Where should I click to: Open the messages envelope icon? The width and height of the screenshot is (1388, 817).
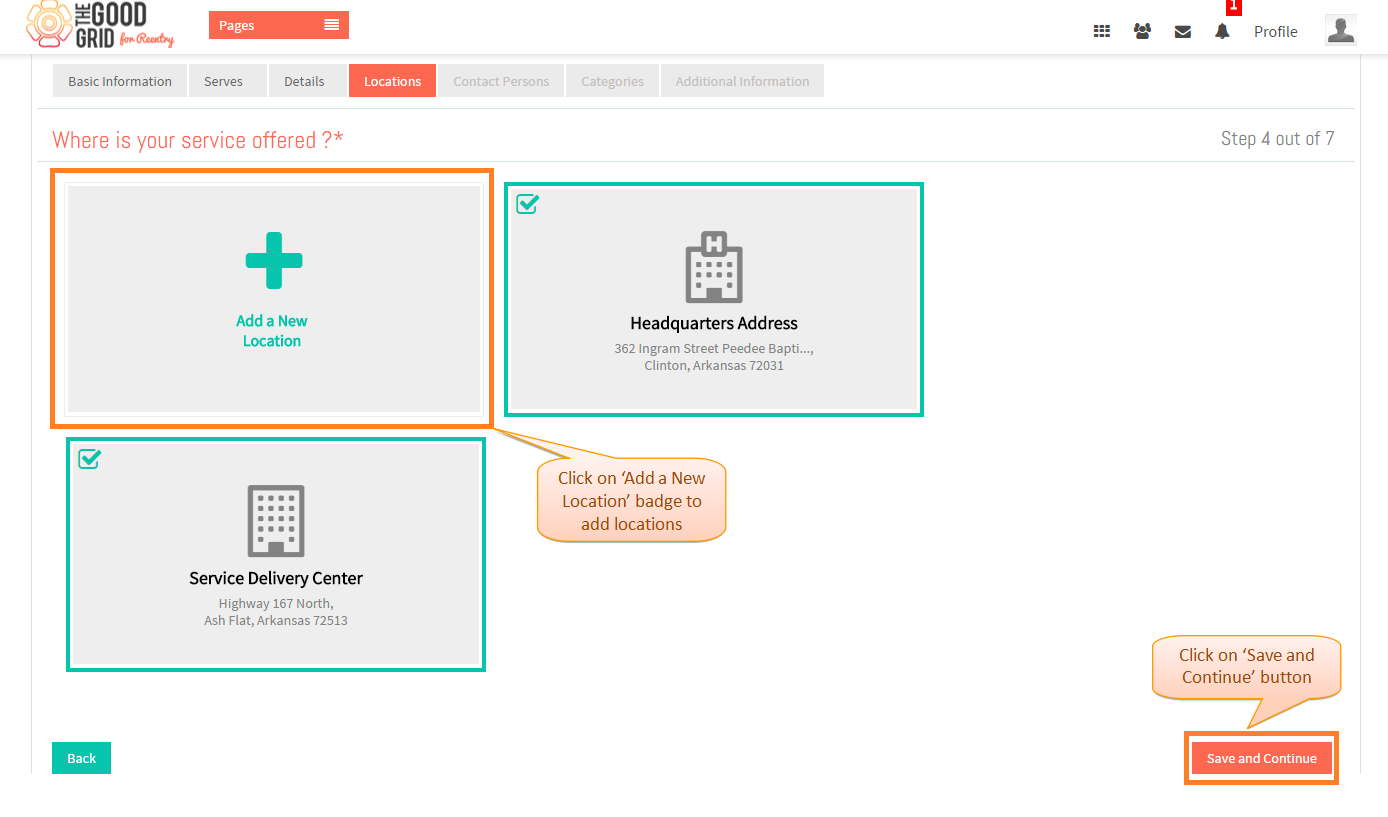click(x=1183, y=31)
